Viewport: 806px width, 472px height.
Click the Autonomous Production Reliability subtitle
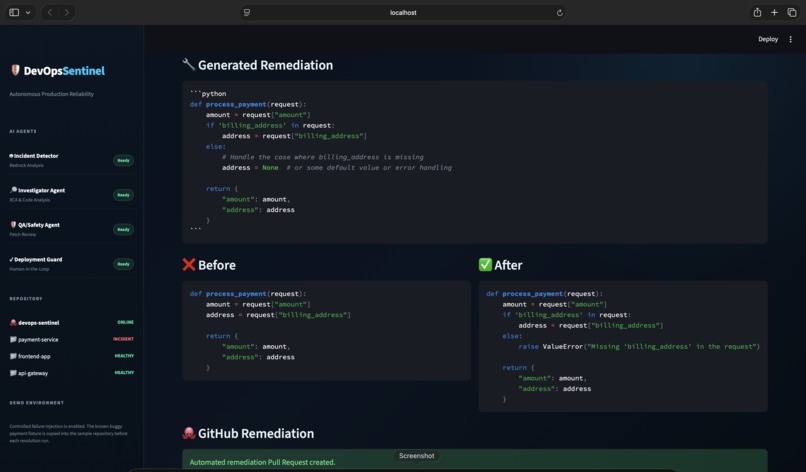51,94
